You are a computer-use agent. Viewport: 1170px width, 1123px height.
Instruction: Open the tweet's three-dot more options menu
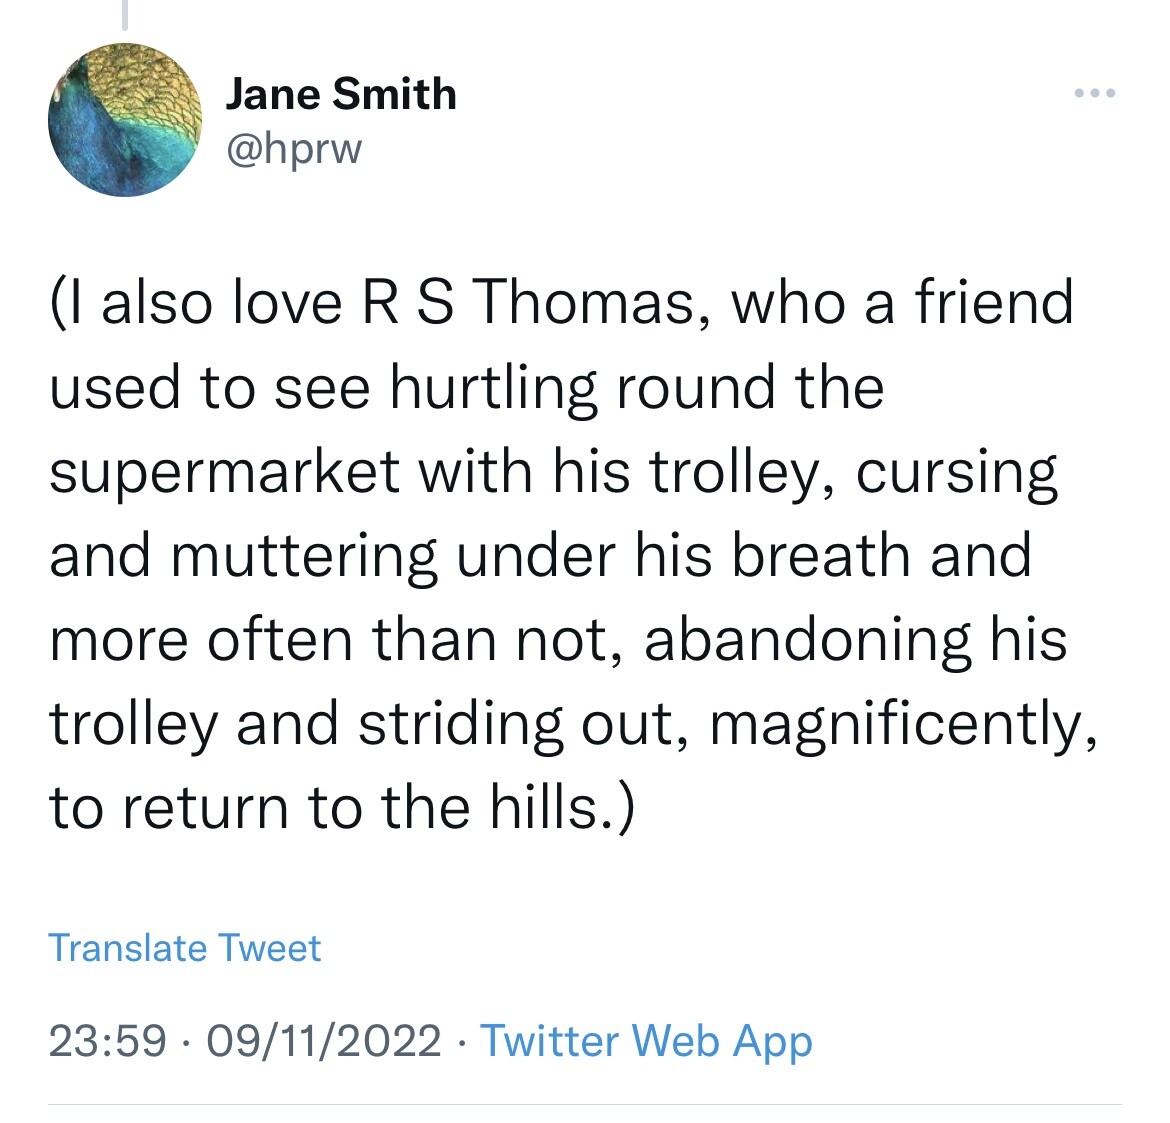coord(1094,94)
